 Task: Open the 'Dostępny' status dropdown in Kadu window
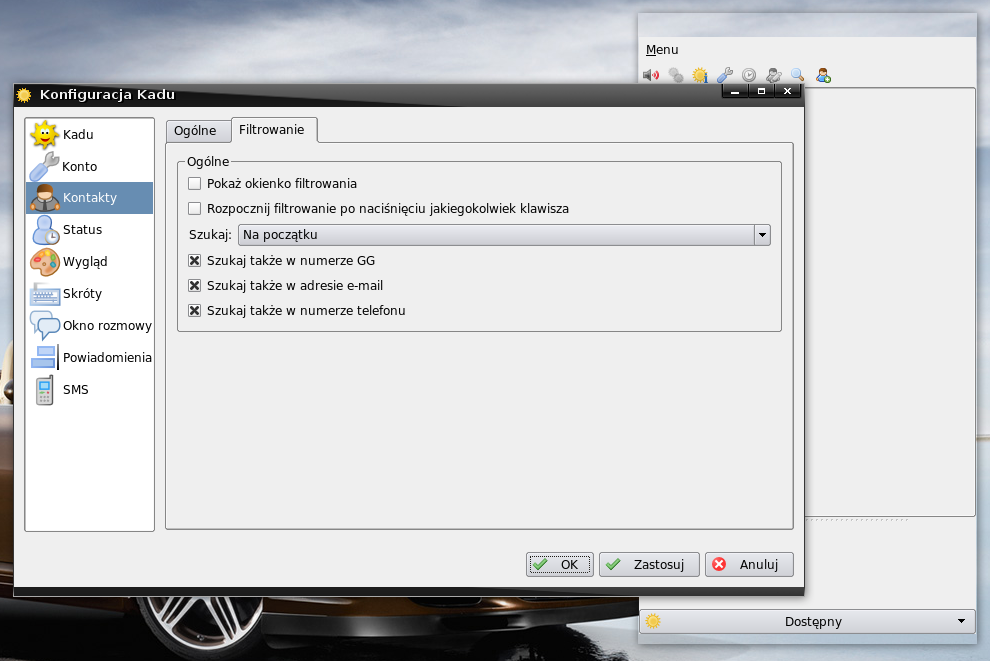pos(808,621)
